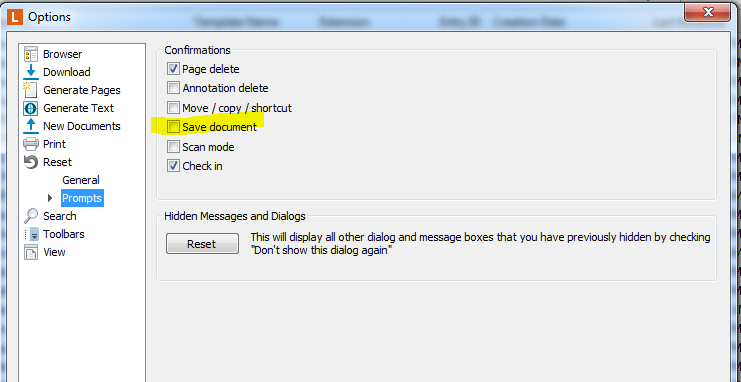Image resolution: width=741 pixels, height=382 pixels.
Task: Enable Move / copy / shortcut confirmation
Action: tap(173, 108)
